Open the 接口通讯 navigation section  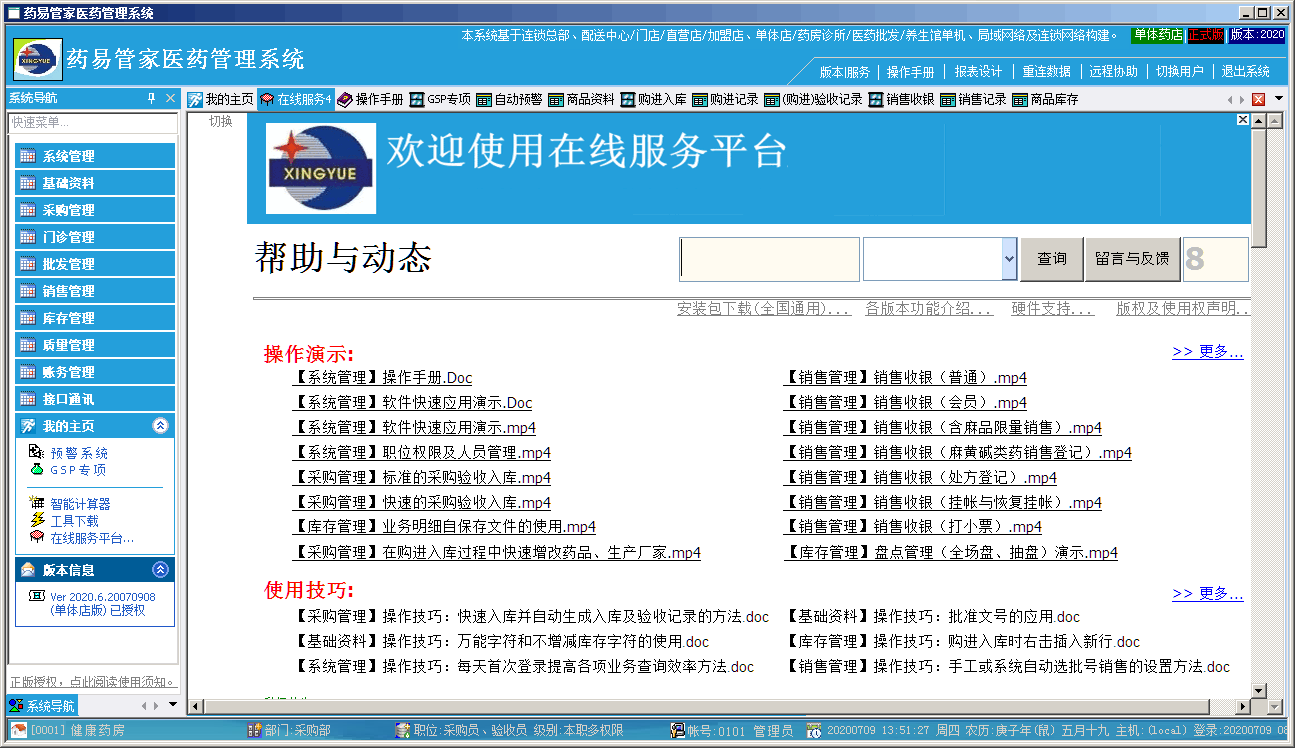[95, 399]
